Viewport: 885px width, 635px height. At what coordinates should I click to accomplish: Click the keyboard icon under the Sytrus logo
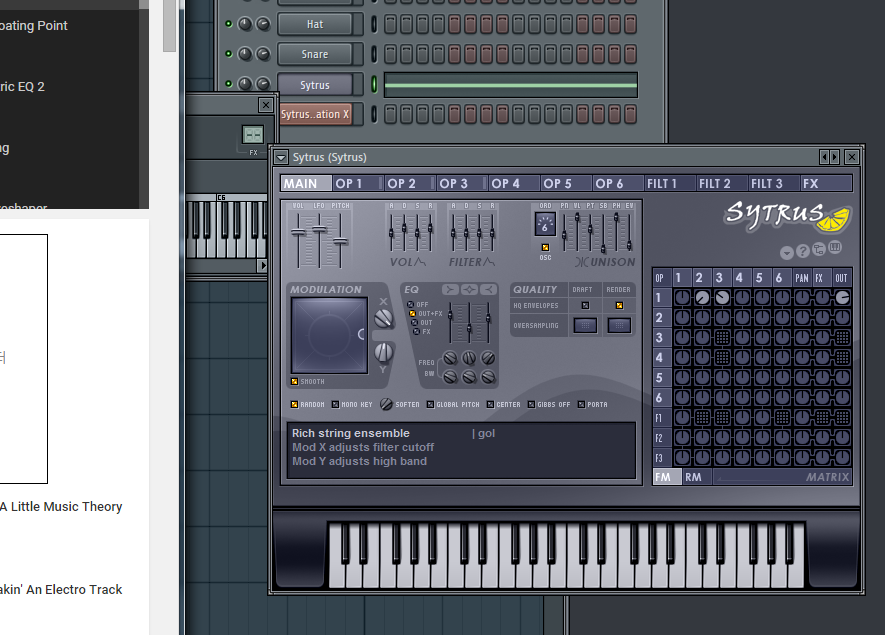pyautogui.click(x=835, y=247)
